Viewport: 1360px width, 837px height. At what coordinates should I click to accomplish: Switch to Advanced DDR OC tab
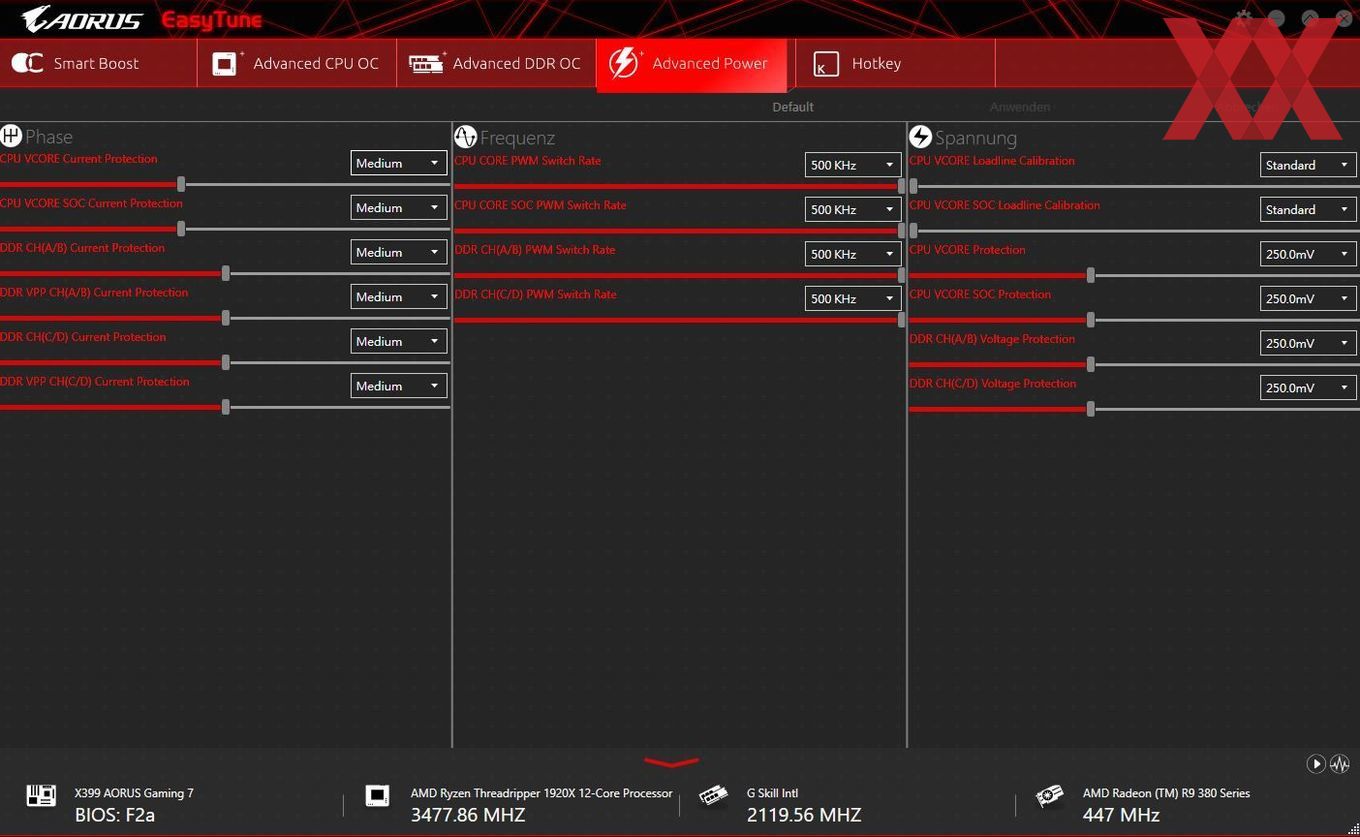coord(496,64)
